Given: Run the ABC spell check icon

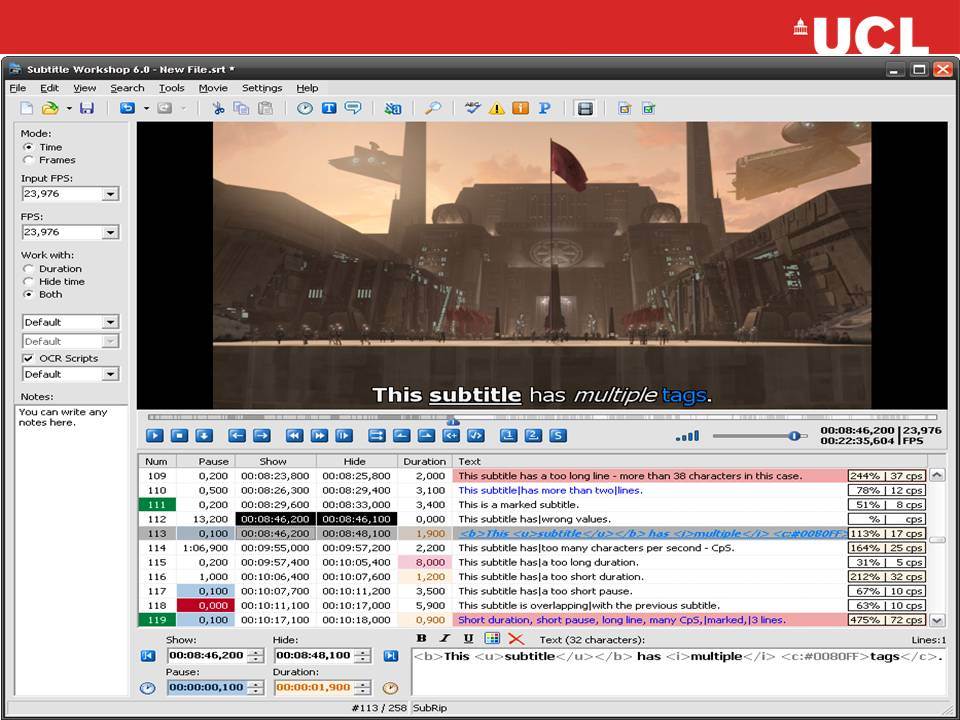Looking at the screenshot, I should tap(472, 109).
